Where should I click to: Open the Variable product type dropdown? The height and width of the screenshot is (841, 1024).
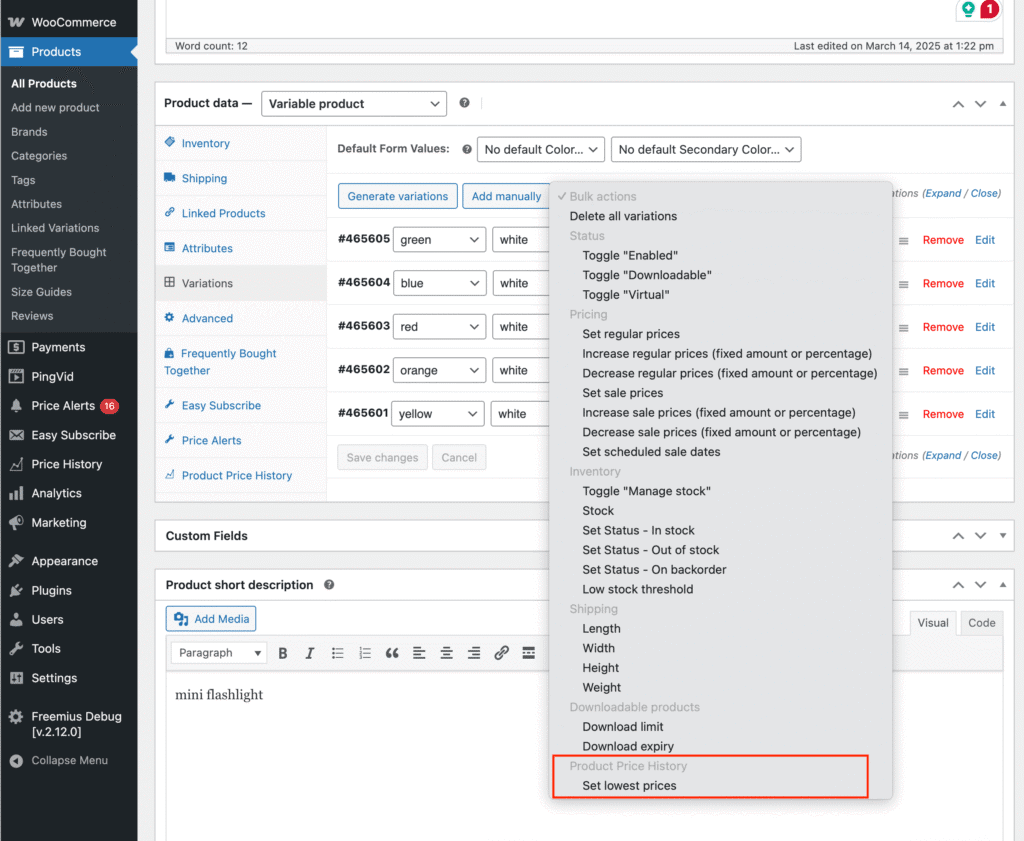353,104
